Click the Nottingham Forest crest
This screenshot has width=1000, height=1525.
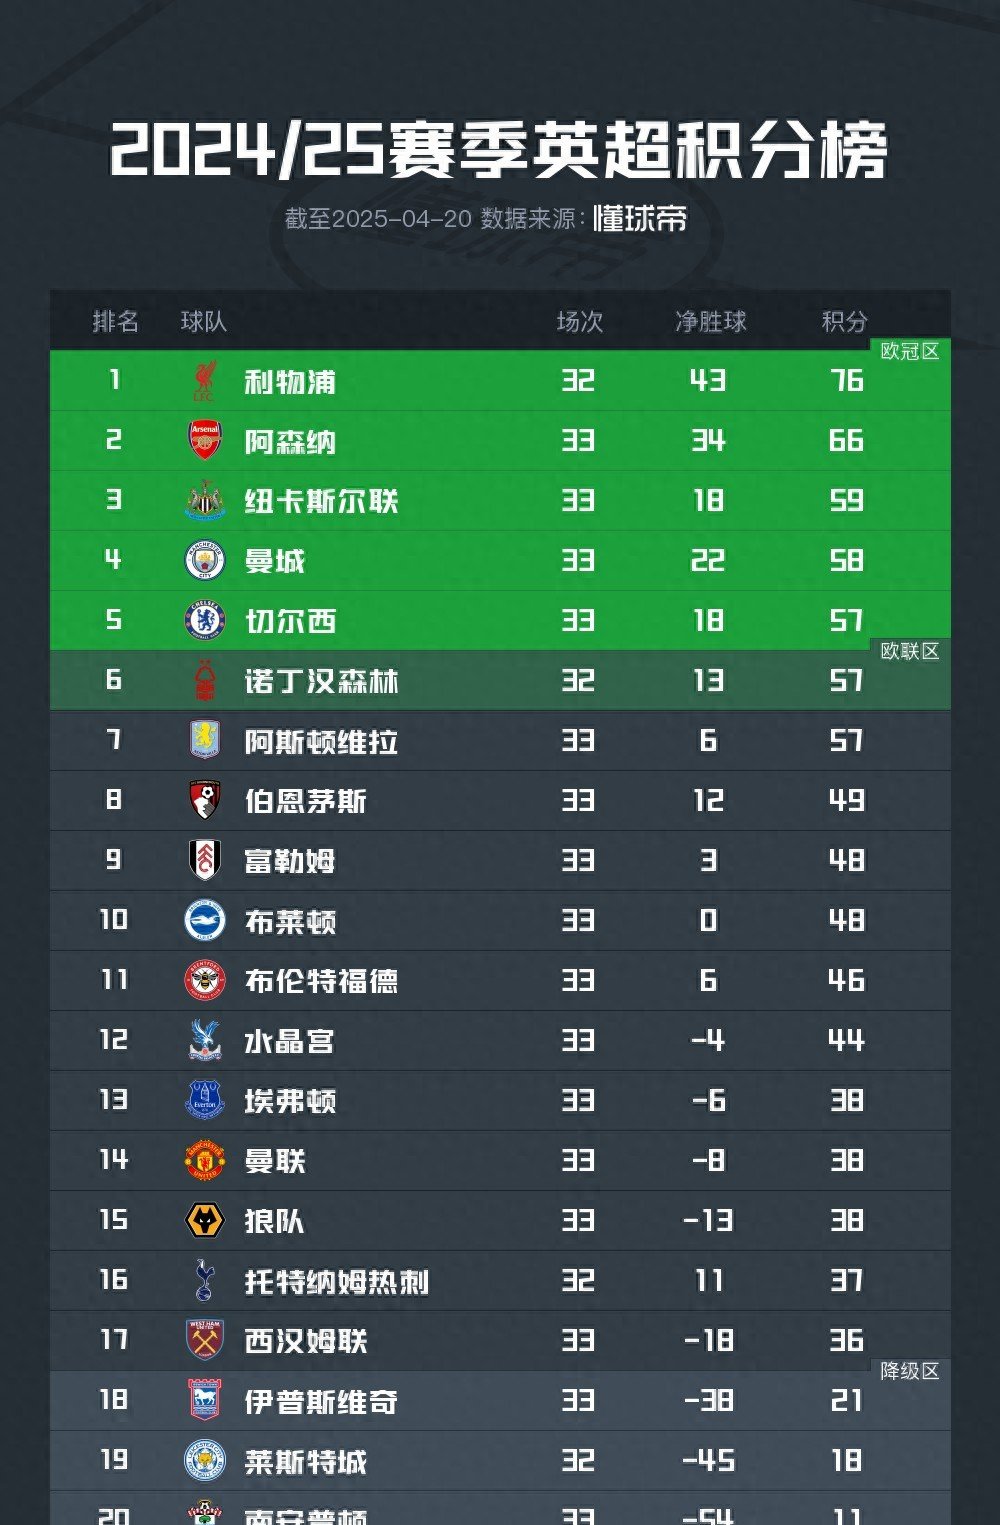(x=204, y=680)
